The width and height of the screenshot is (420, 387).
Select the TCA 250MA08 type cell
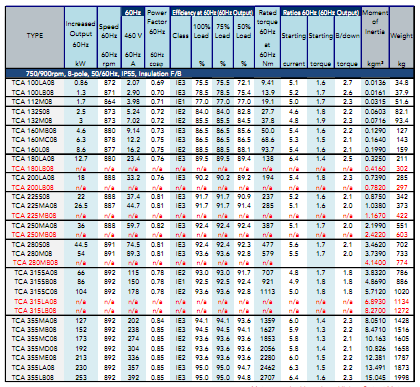tap(34, 226)
